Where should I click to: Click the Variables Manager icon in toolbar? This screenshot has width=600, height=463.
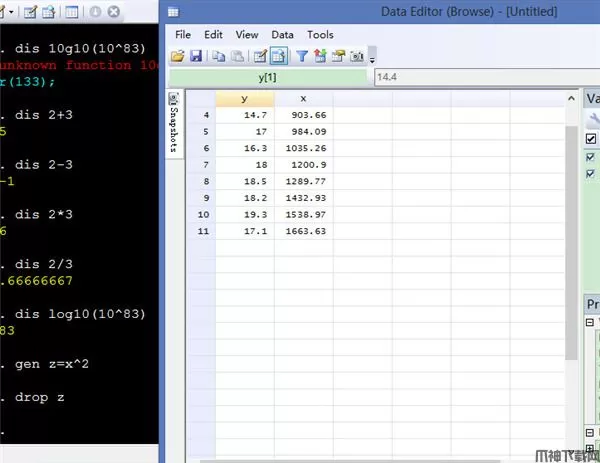pos(320,56)
